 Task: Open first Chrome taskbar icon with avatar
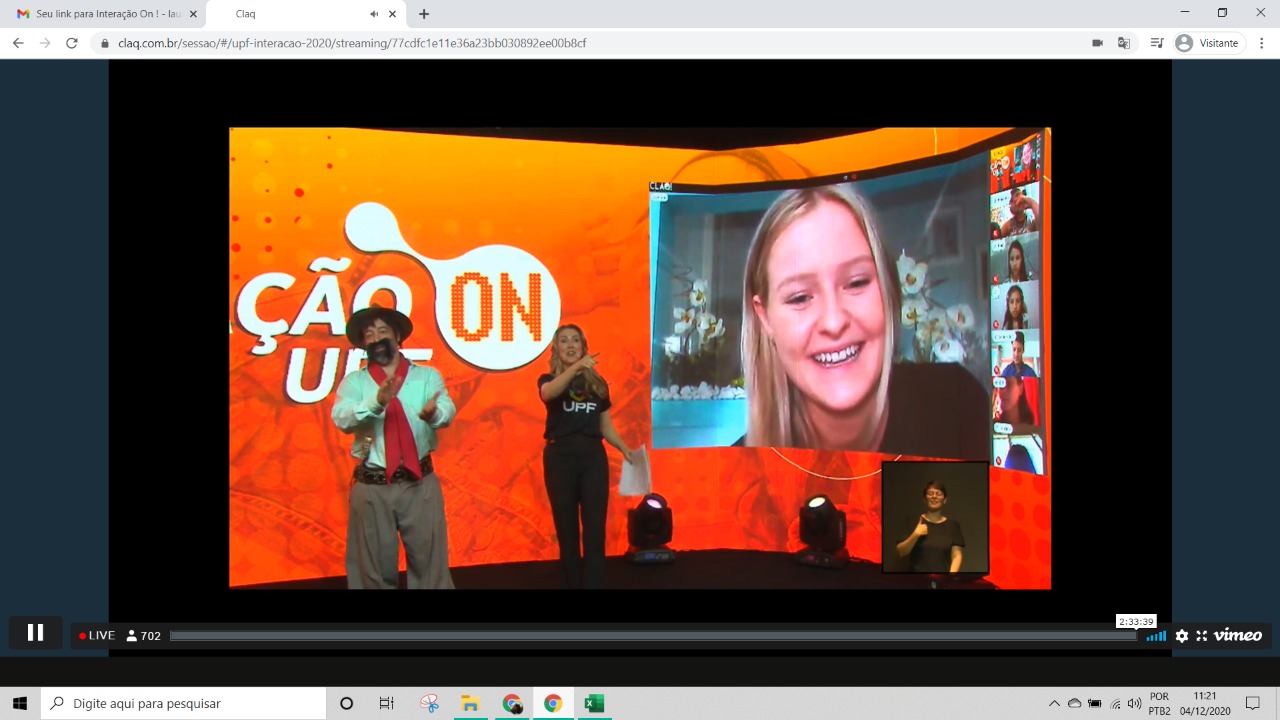pos(512,703)
